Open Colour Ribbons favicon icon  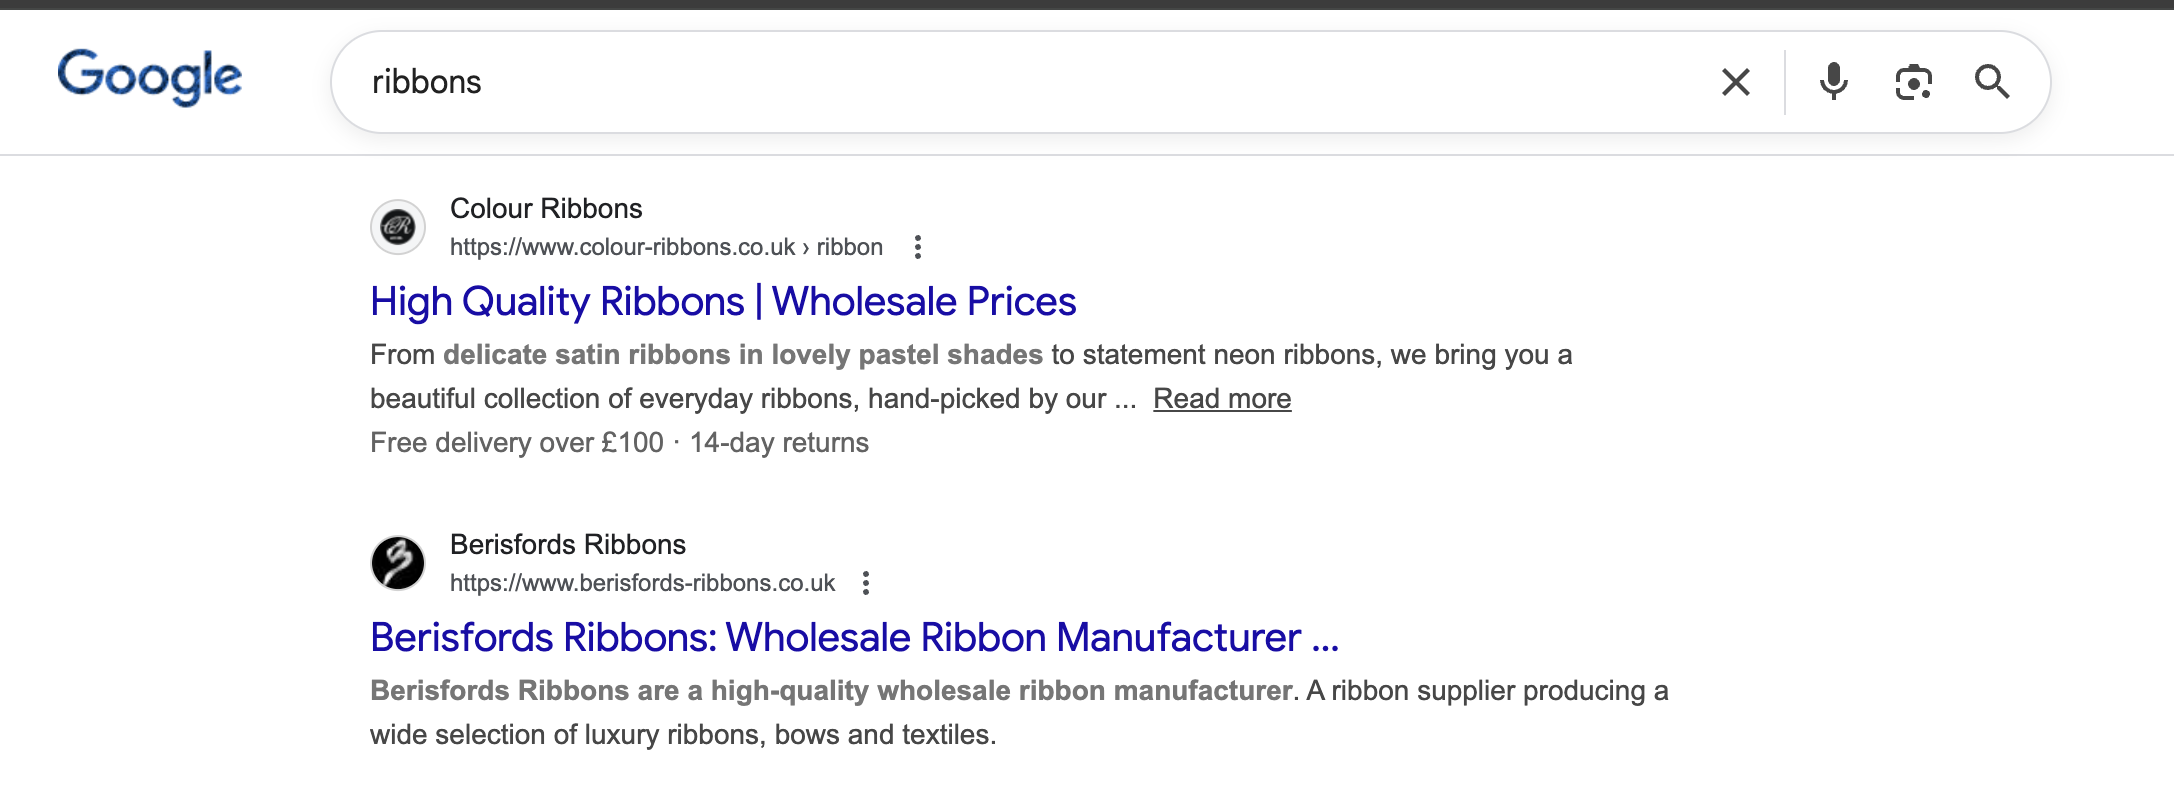(x=398, y=227)
